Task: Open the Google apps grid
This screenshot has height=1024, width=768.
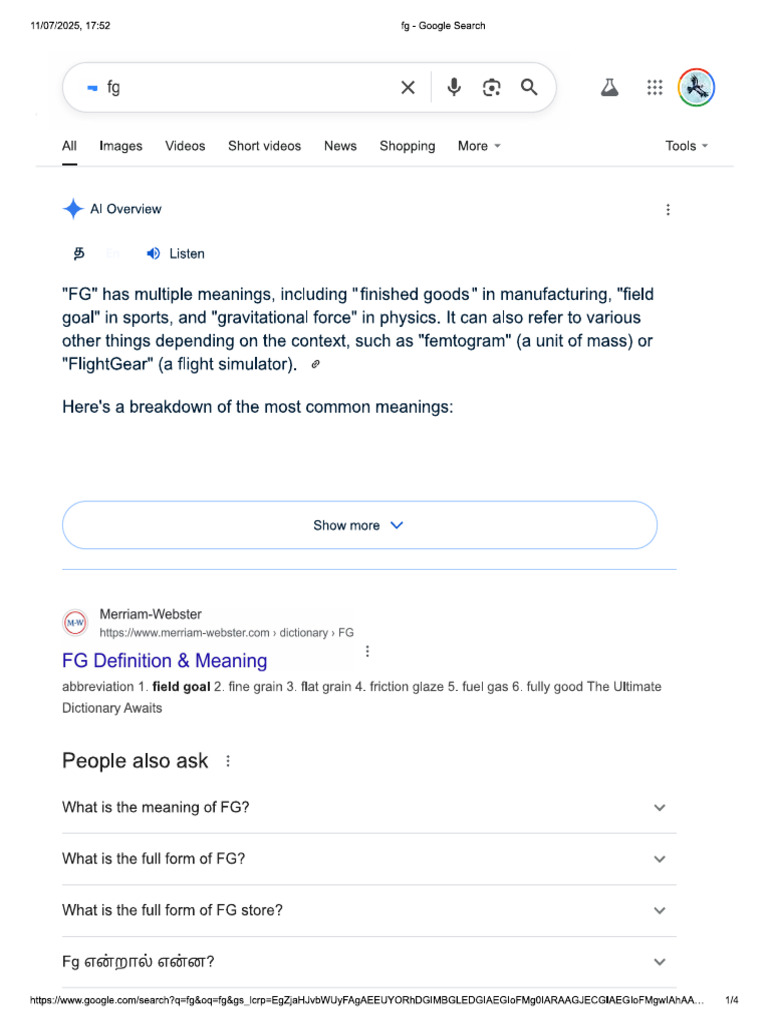Action: point(655,88)
